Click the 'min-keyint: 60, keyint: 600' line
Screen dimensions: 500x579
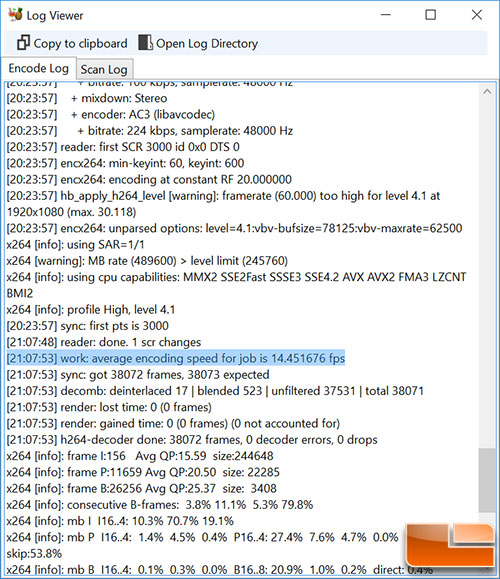click(126, 163)
